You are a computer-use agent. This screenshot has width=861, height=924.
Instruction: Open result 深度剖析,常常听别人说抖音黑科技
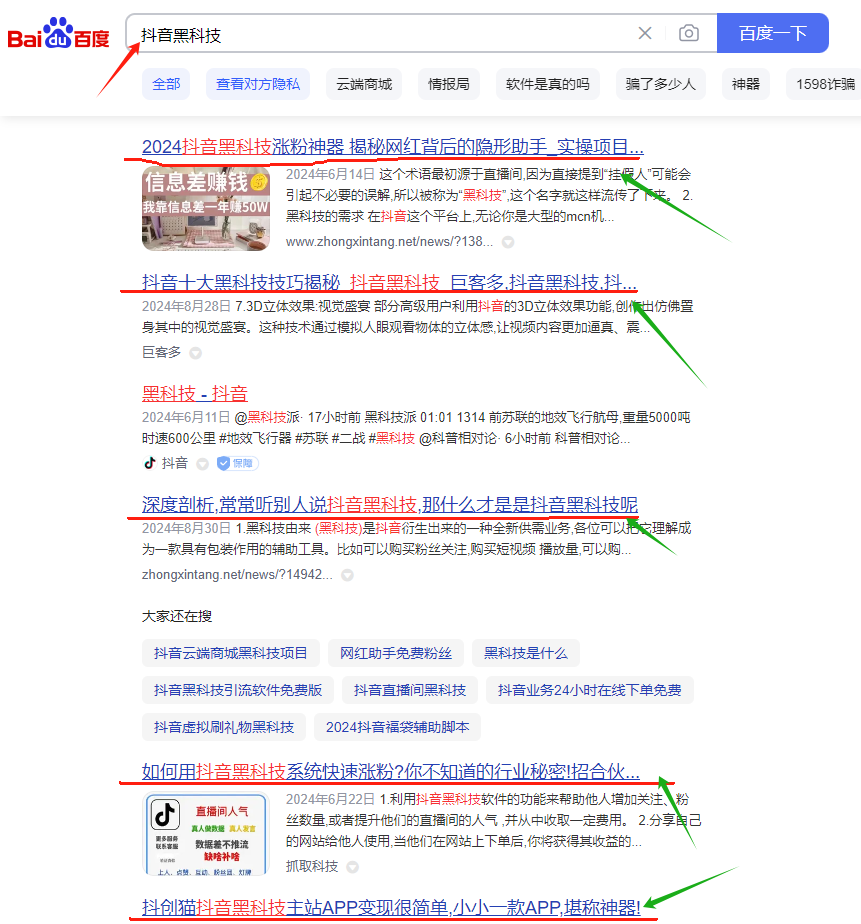[x=390, y=504]
